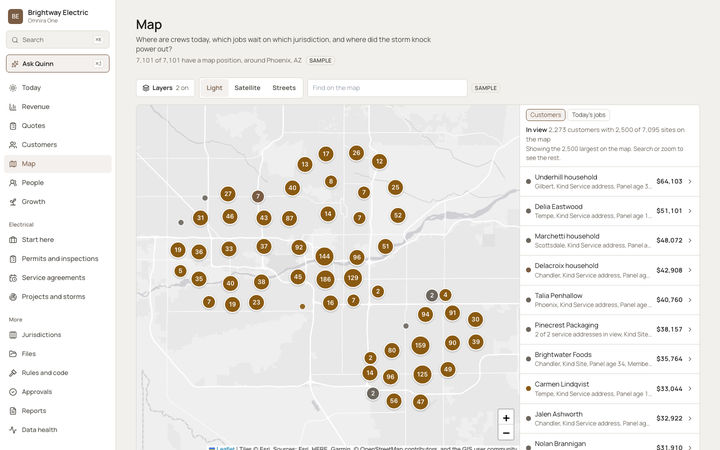Viewport: 720px width, 450px height.
Task: Open the Layers 2 on dropdown
Action: pyautogui.click(x=165, y=88)
